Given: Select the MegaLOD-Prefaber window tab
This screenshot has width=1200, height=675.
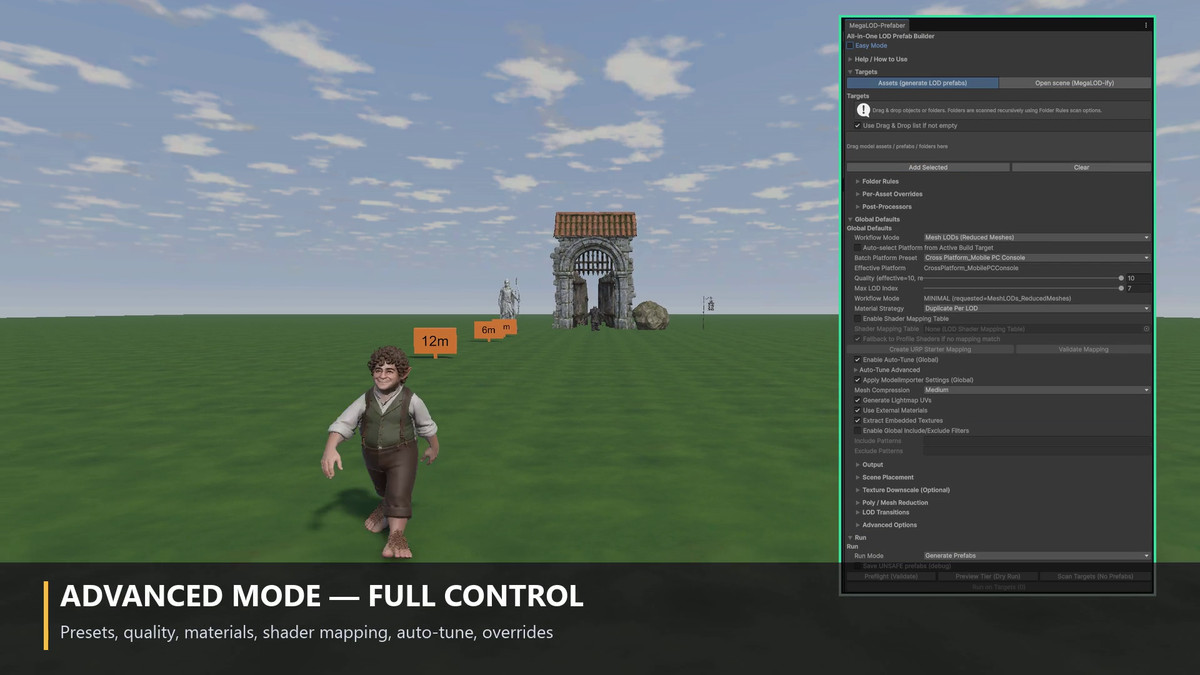Looking at the screenshot, I should tap(876, 25).
